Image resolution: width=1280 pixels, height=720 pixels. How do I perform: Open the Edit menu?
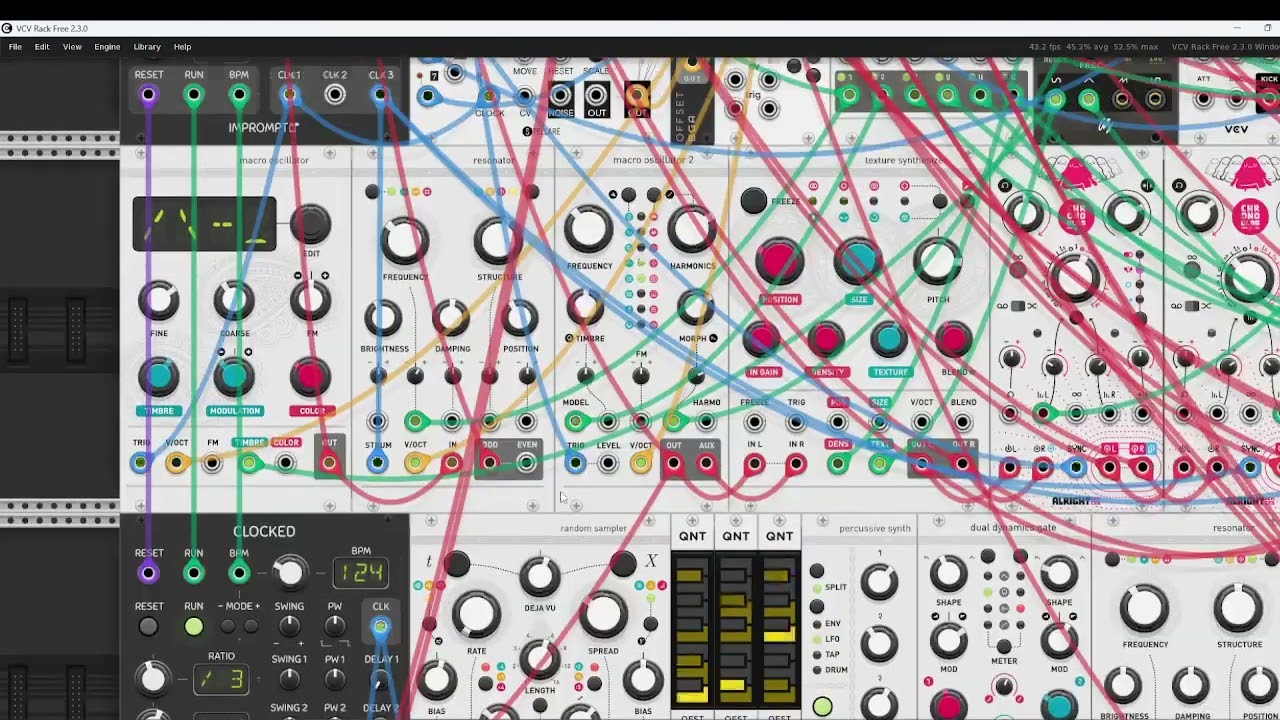pyautogui.click(x=42, y=47)
